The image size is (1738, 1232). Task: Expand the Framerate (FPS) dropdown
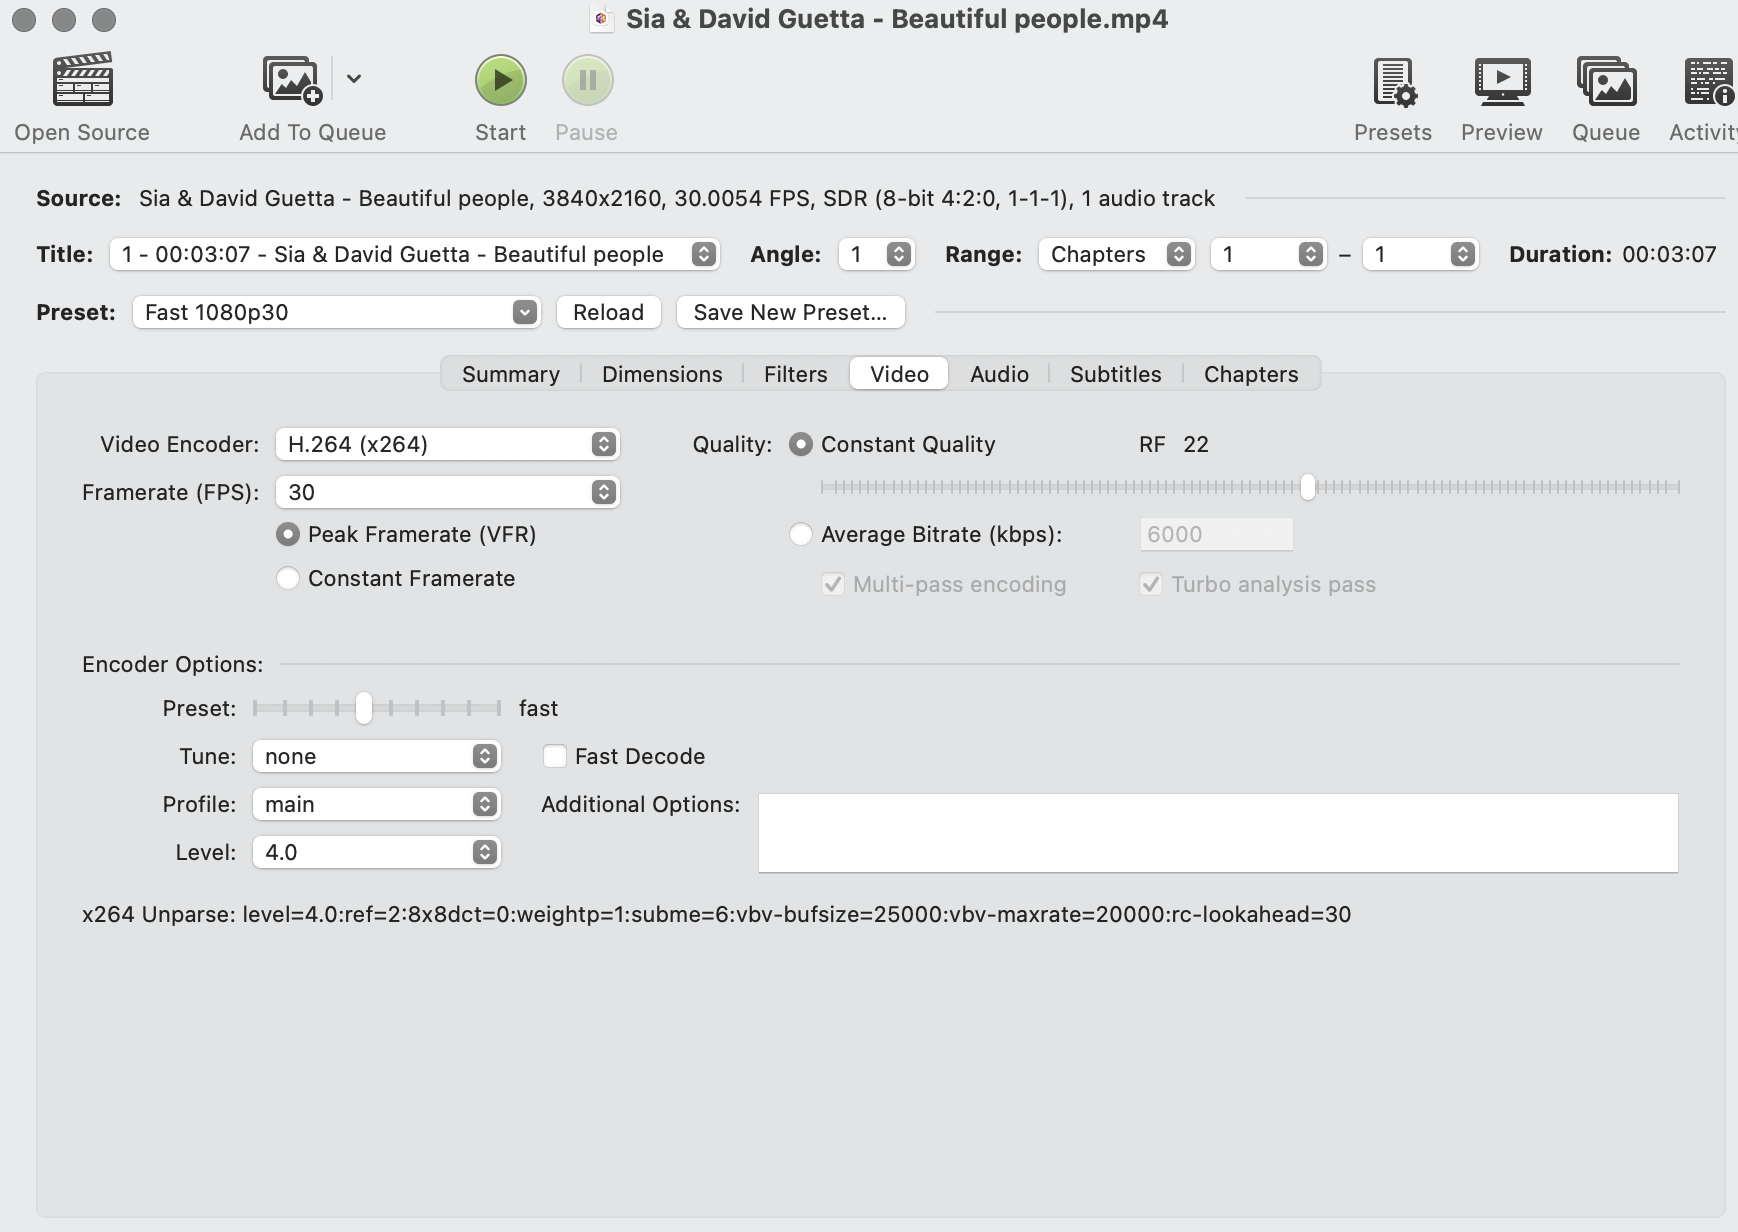(x=447, y=492)
